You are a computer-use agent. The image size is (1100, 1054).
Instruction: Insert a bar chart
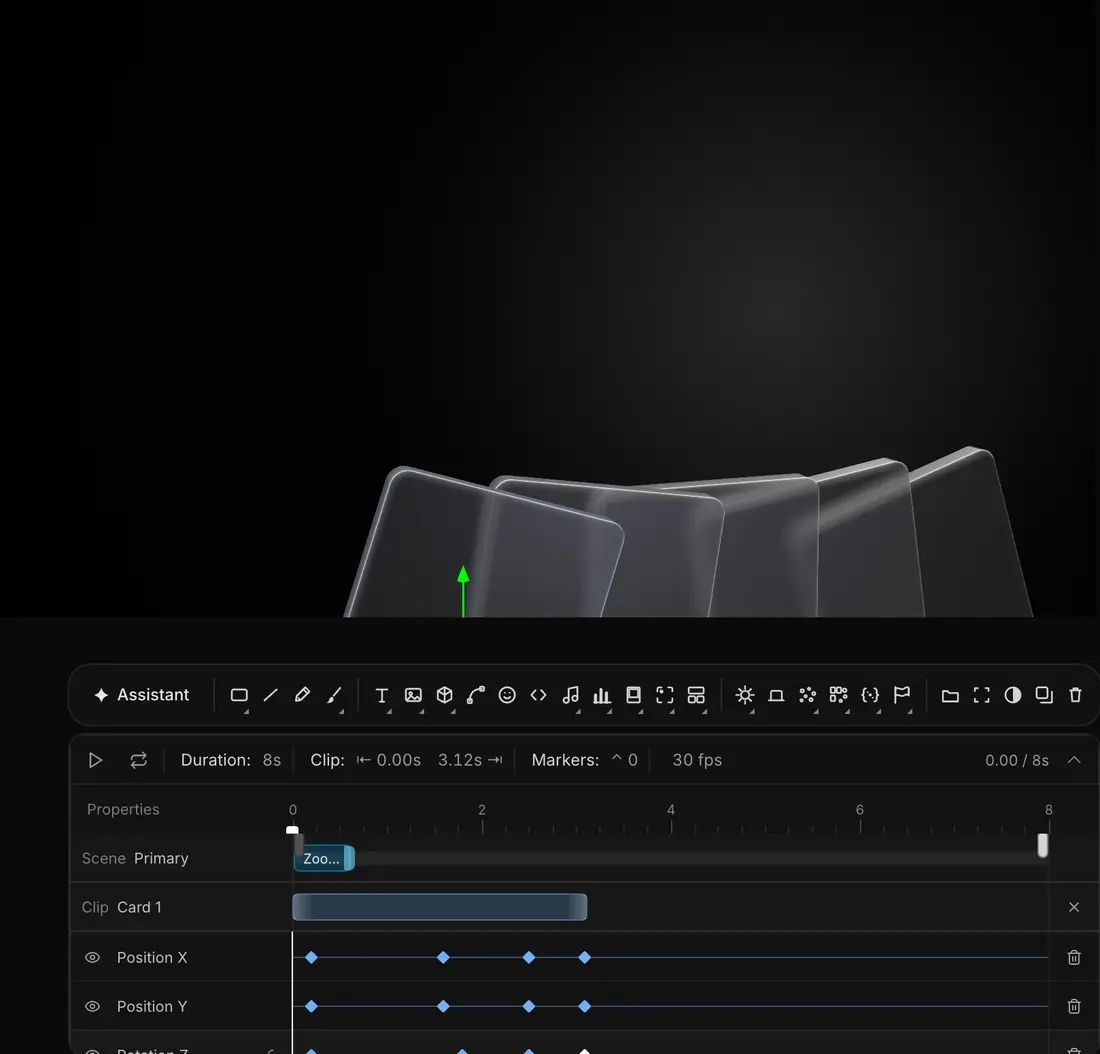coord(602,695)
